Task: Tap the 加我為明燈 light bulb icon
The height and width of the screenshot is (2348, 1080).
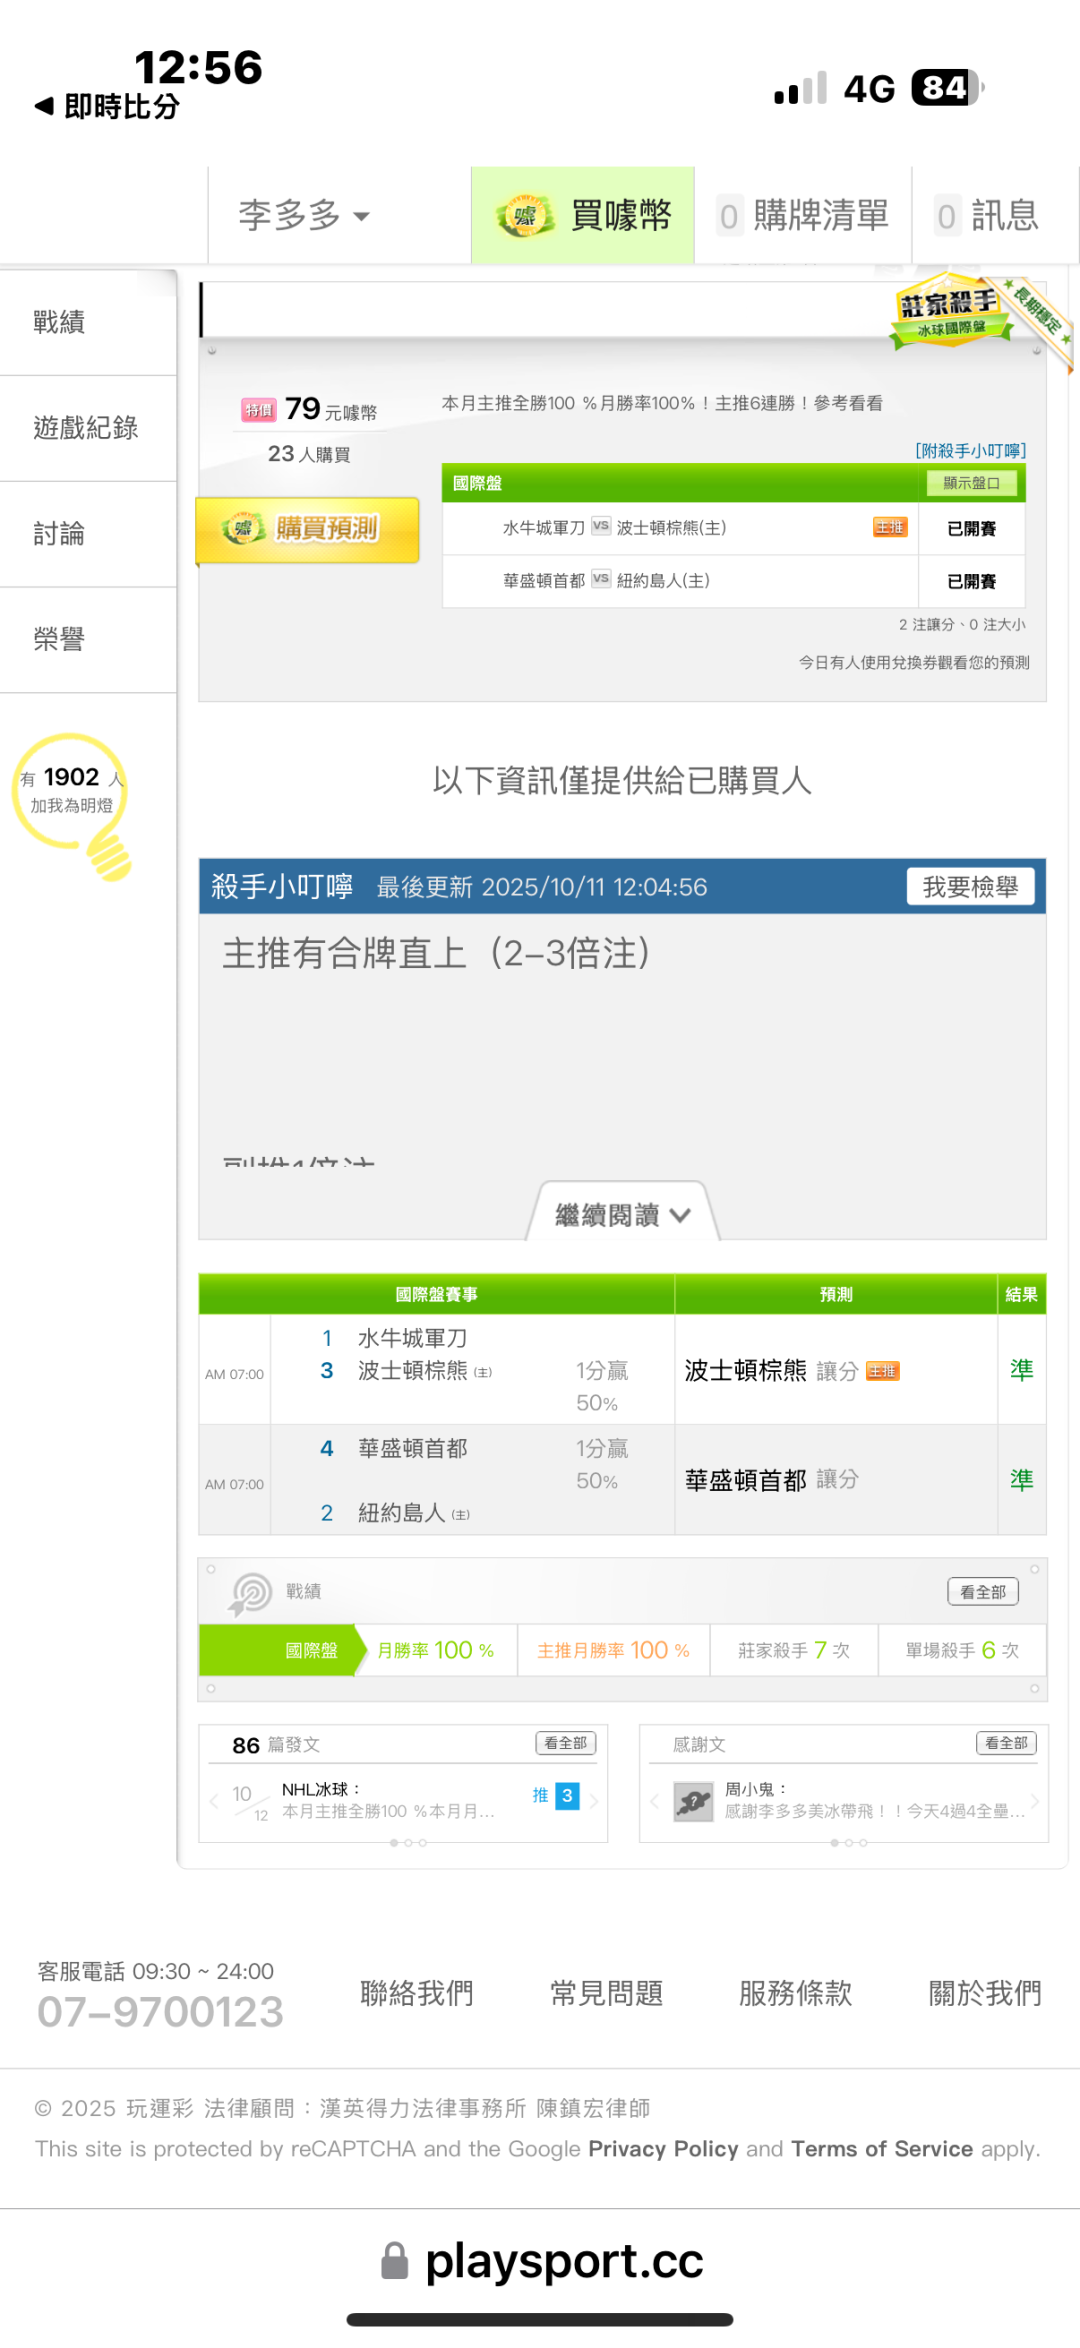Action: 72,805
